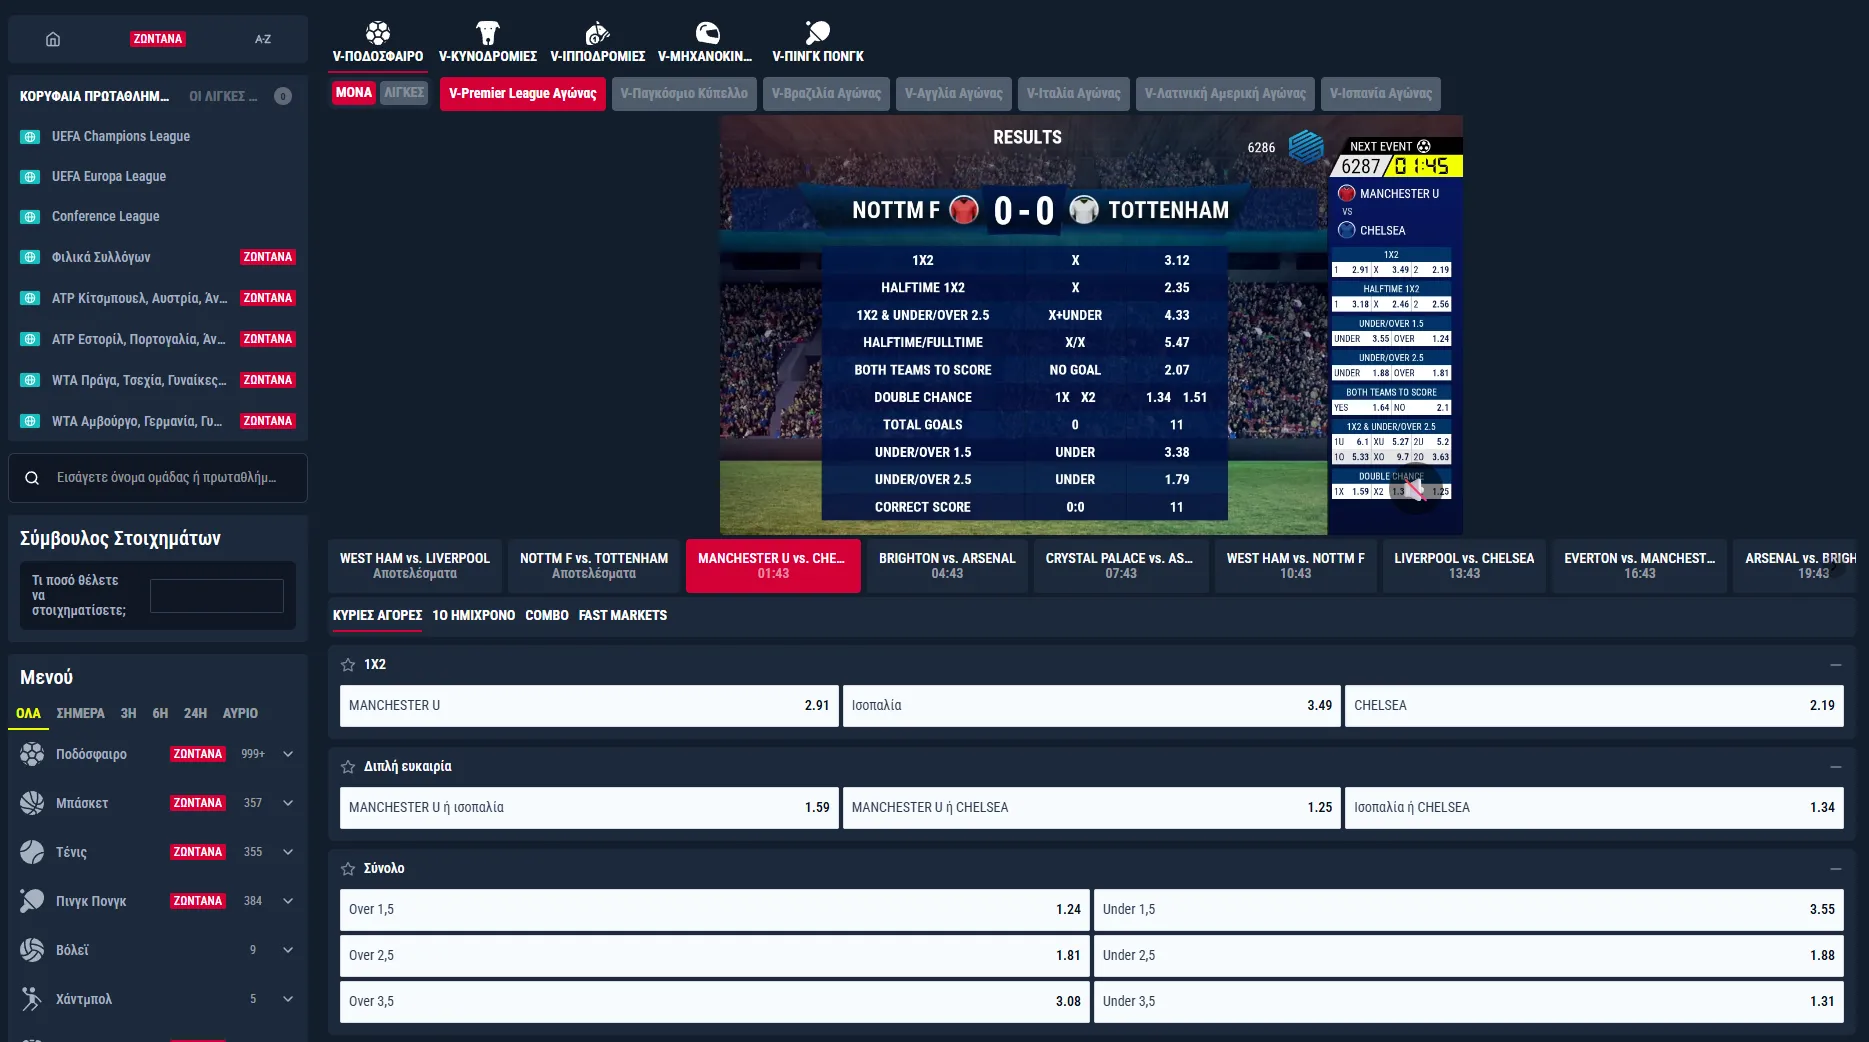Click Conference League globe icon
This screenshot has height=1042, width=1869.
30,217
